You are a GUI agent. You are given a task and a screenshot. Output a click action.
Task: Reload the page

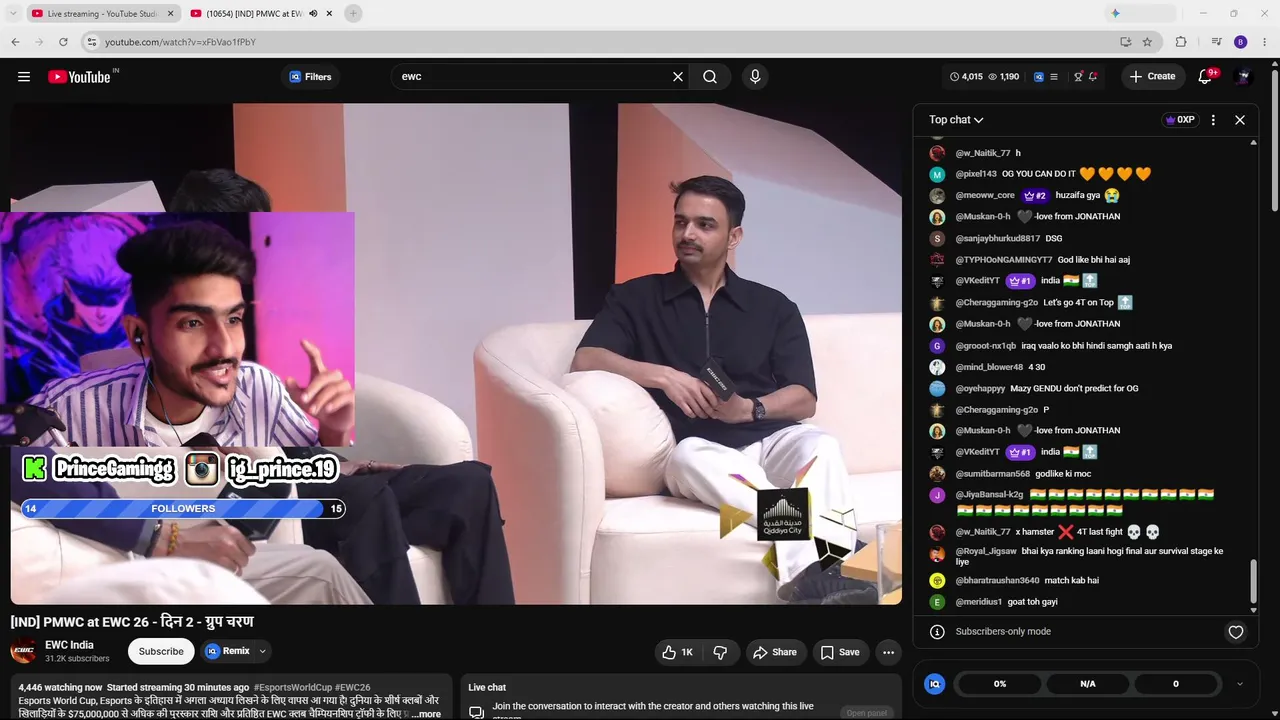click(x=63, y=42)
